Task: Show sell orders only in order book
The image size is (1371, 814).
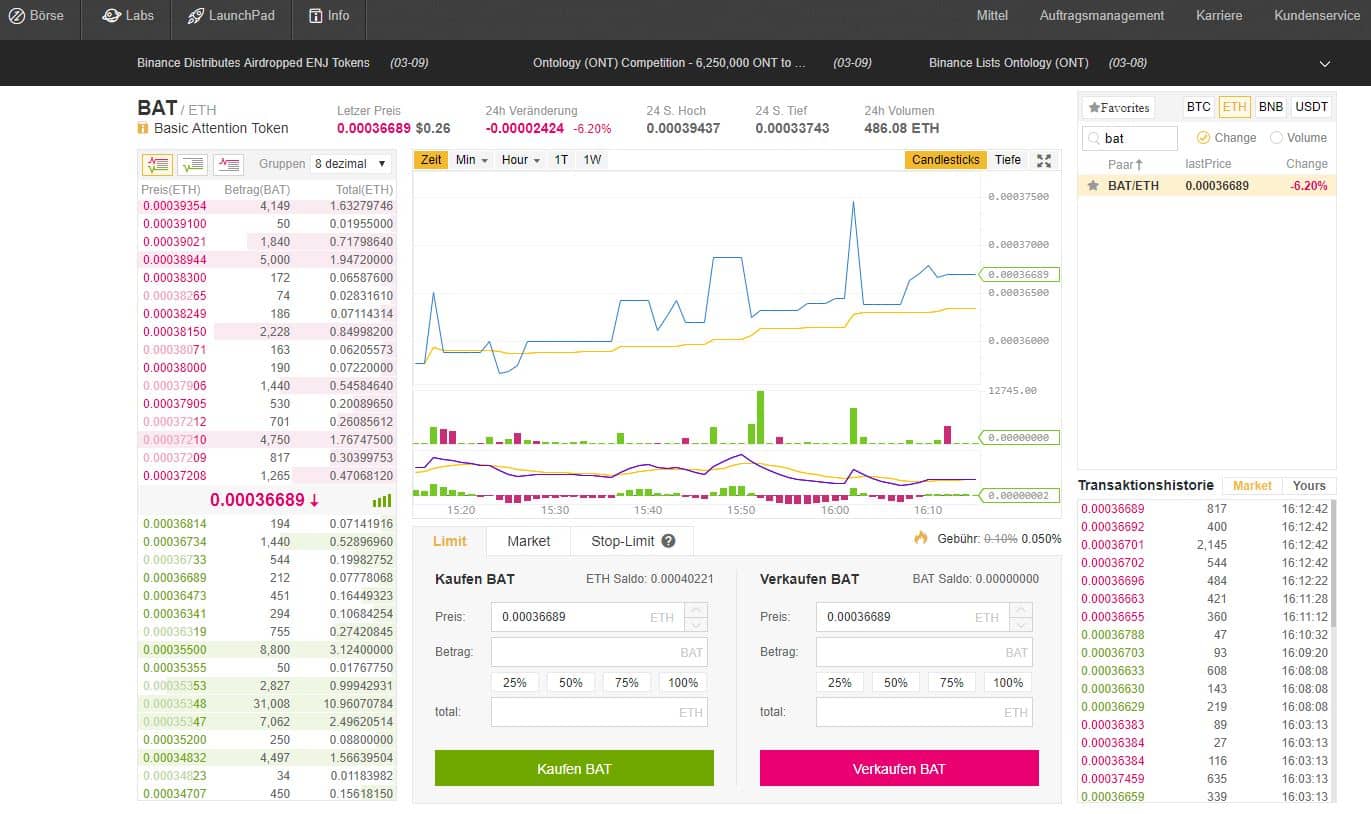Action: point(228,164)
